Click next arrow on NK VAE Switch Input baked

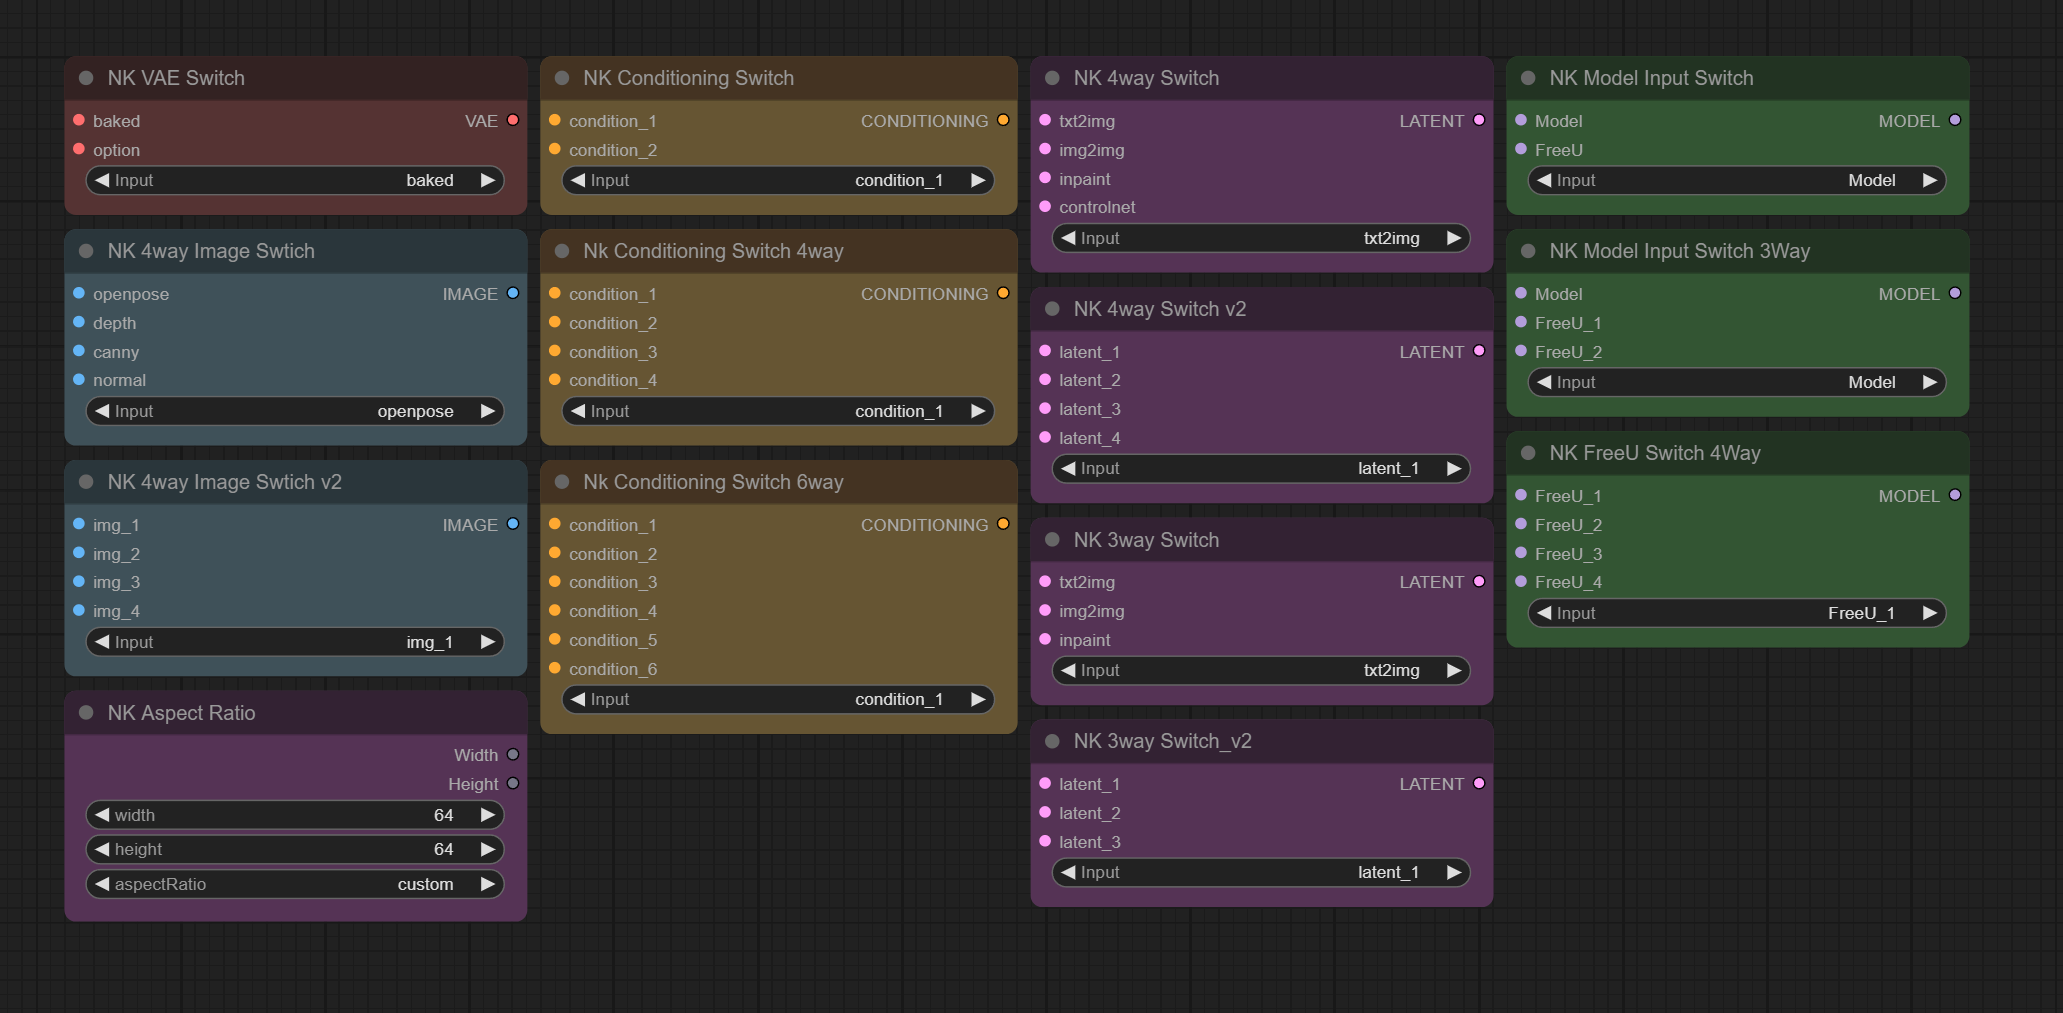point(488,180)
